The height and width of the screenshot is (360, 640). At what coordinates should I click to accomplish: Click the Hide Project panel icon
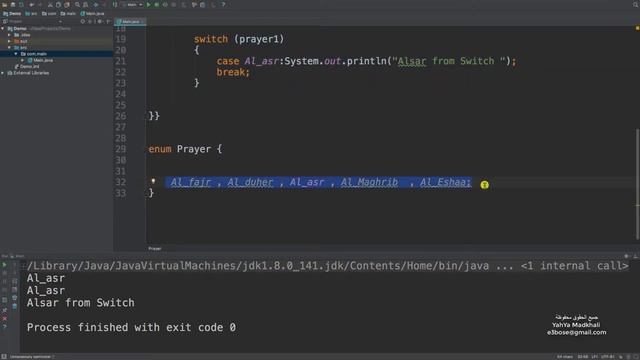108,21
